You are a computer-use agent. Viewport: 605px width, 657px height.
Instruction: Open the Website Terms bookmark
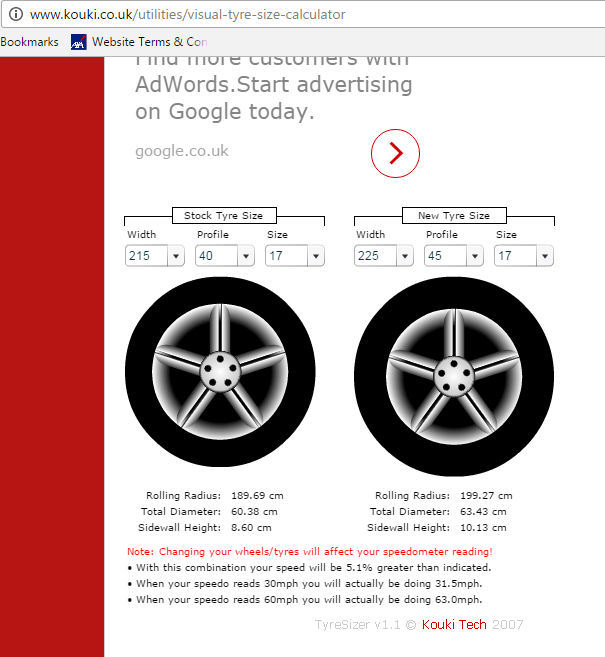[x=148, y=42]
